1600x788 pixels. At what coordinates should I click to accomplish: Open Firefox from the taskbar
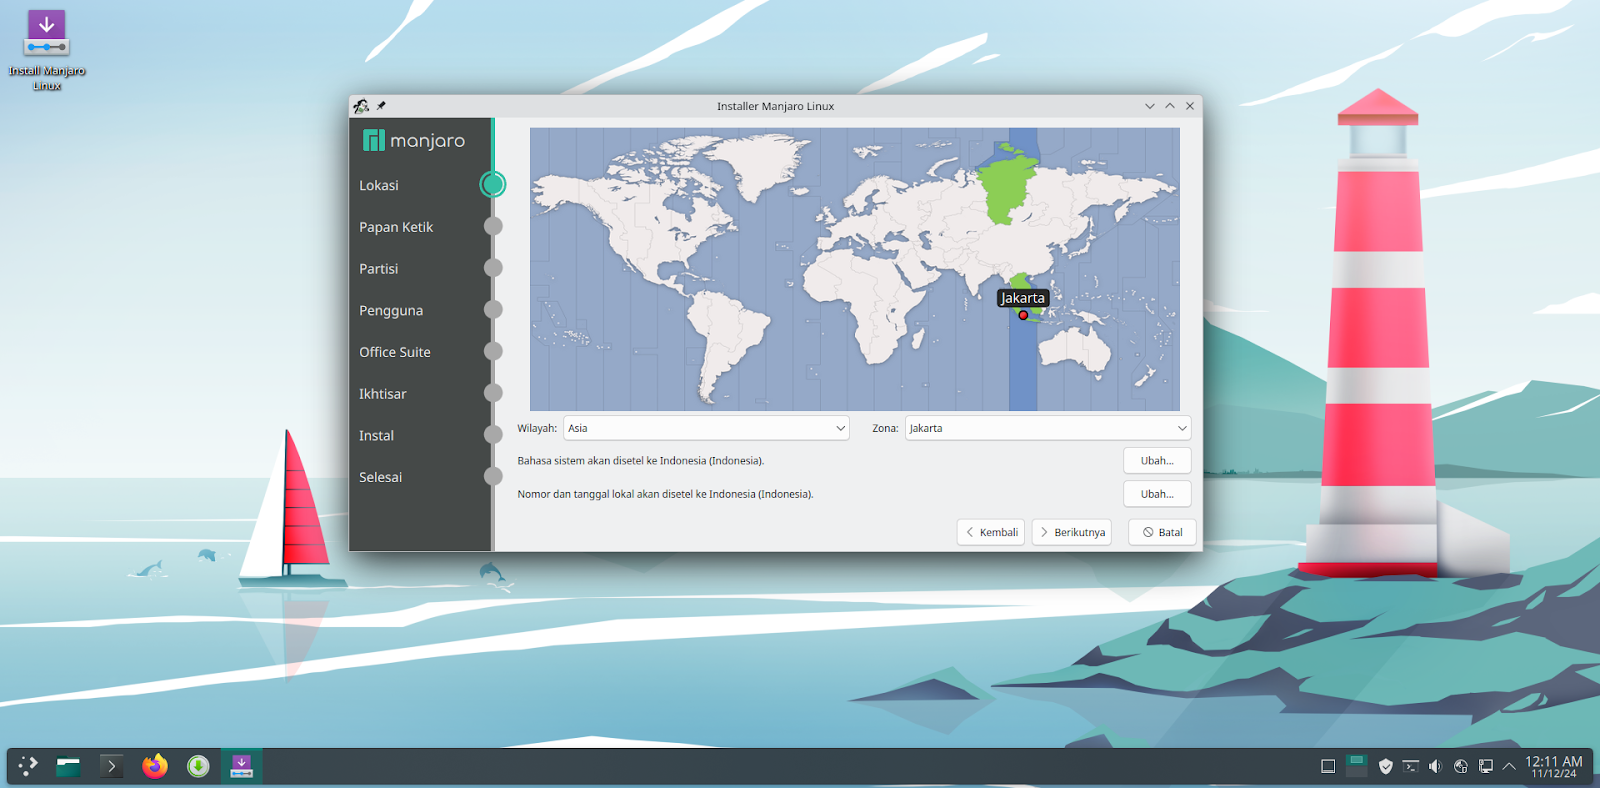point(155,766)
